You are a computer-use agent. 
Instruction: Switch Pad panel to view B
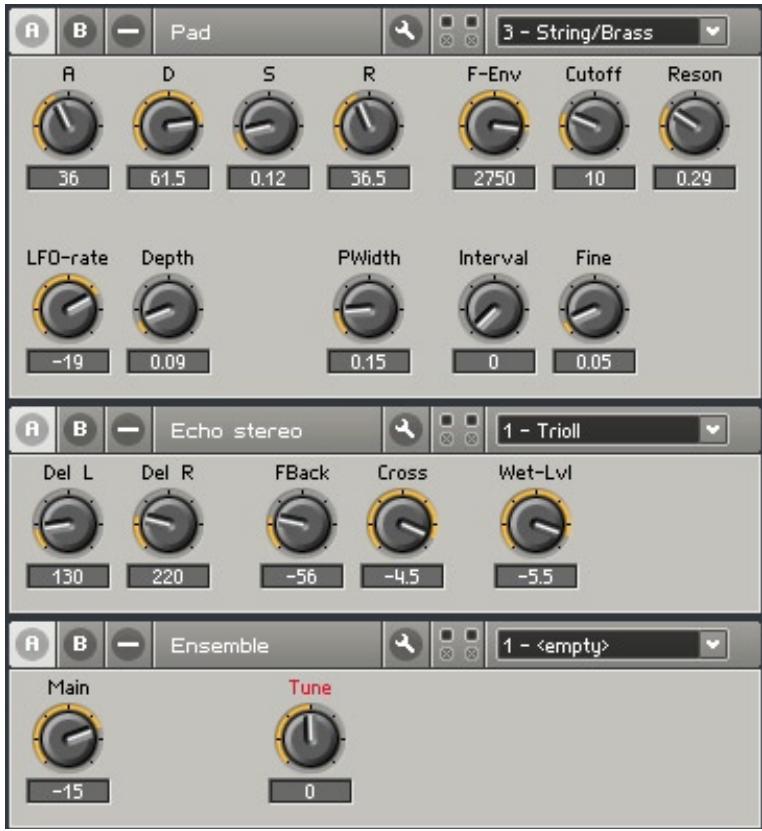[80, 31]
